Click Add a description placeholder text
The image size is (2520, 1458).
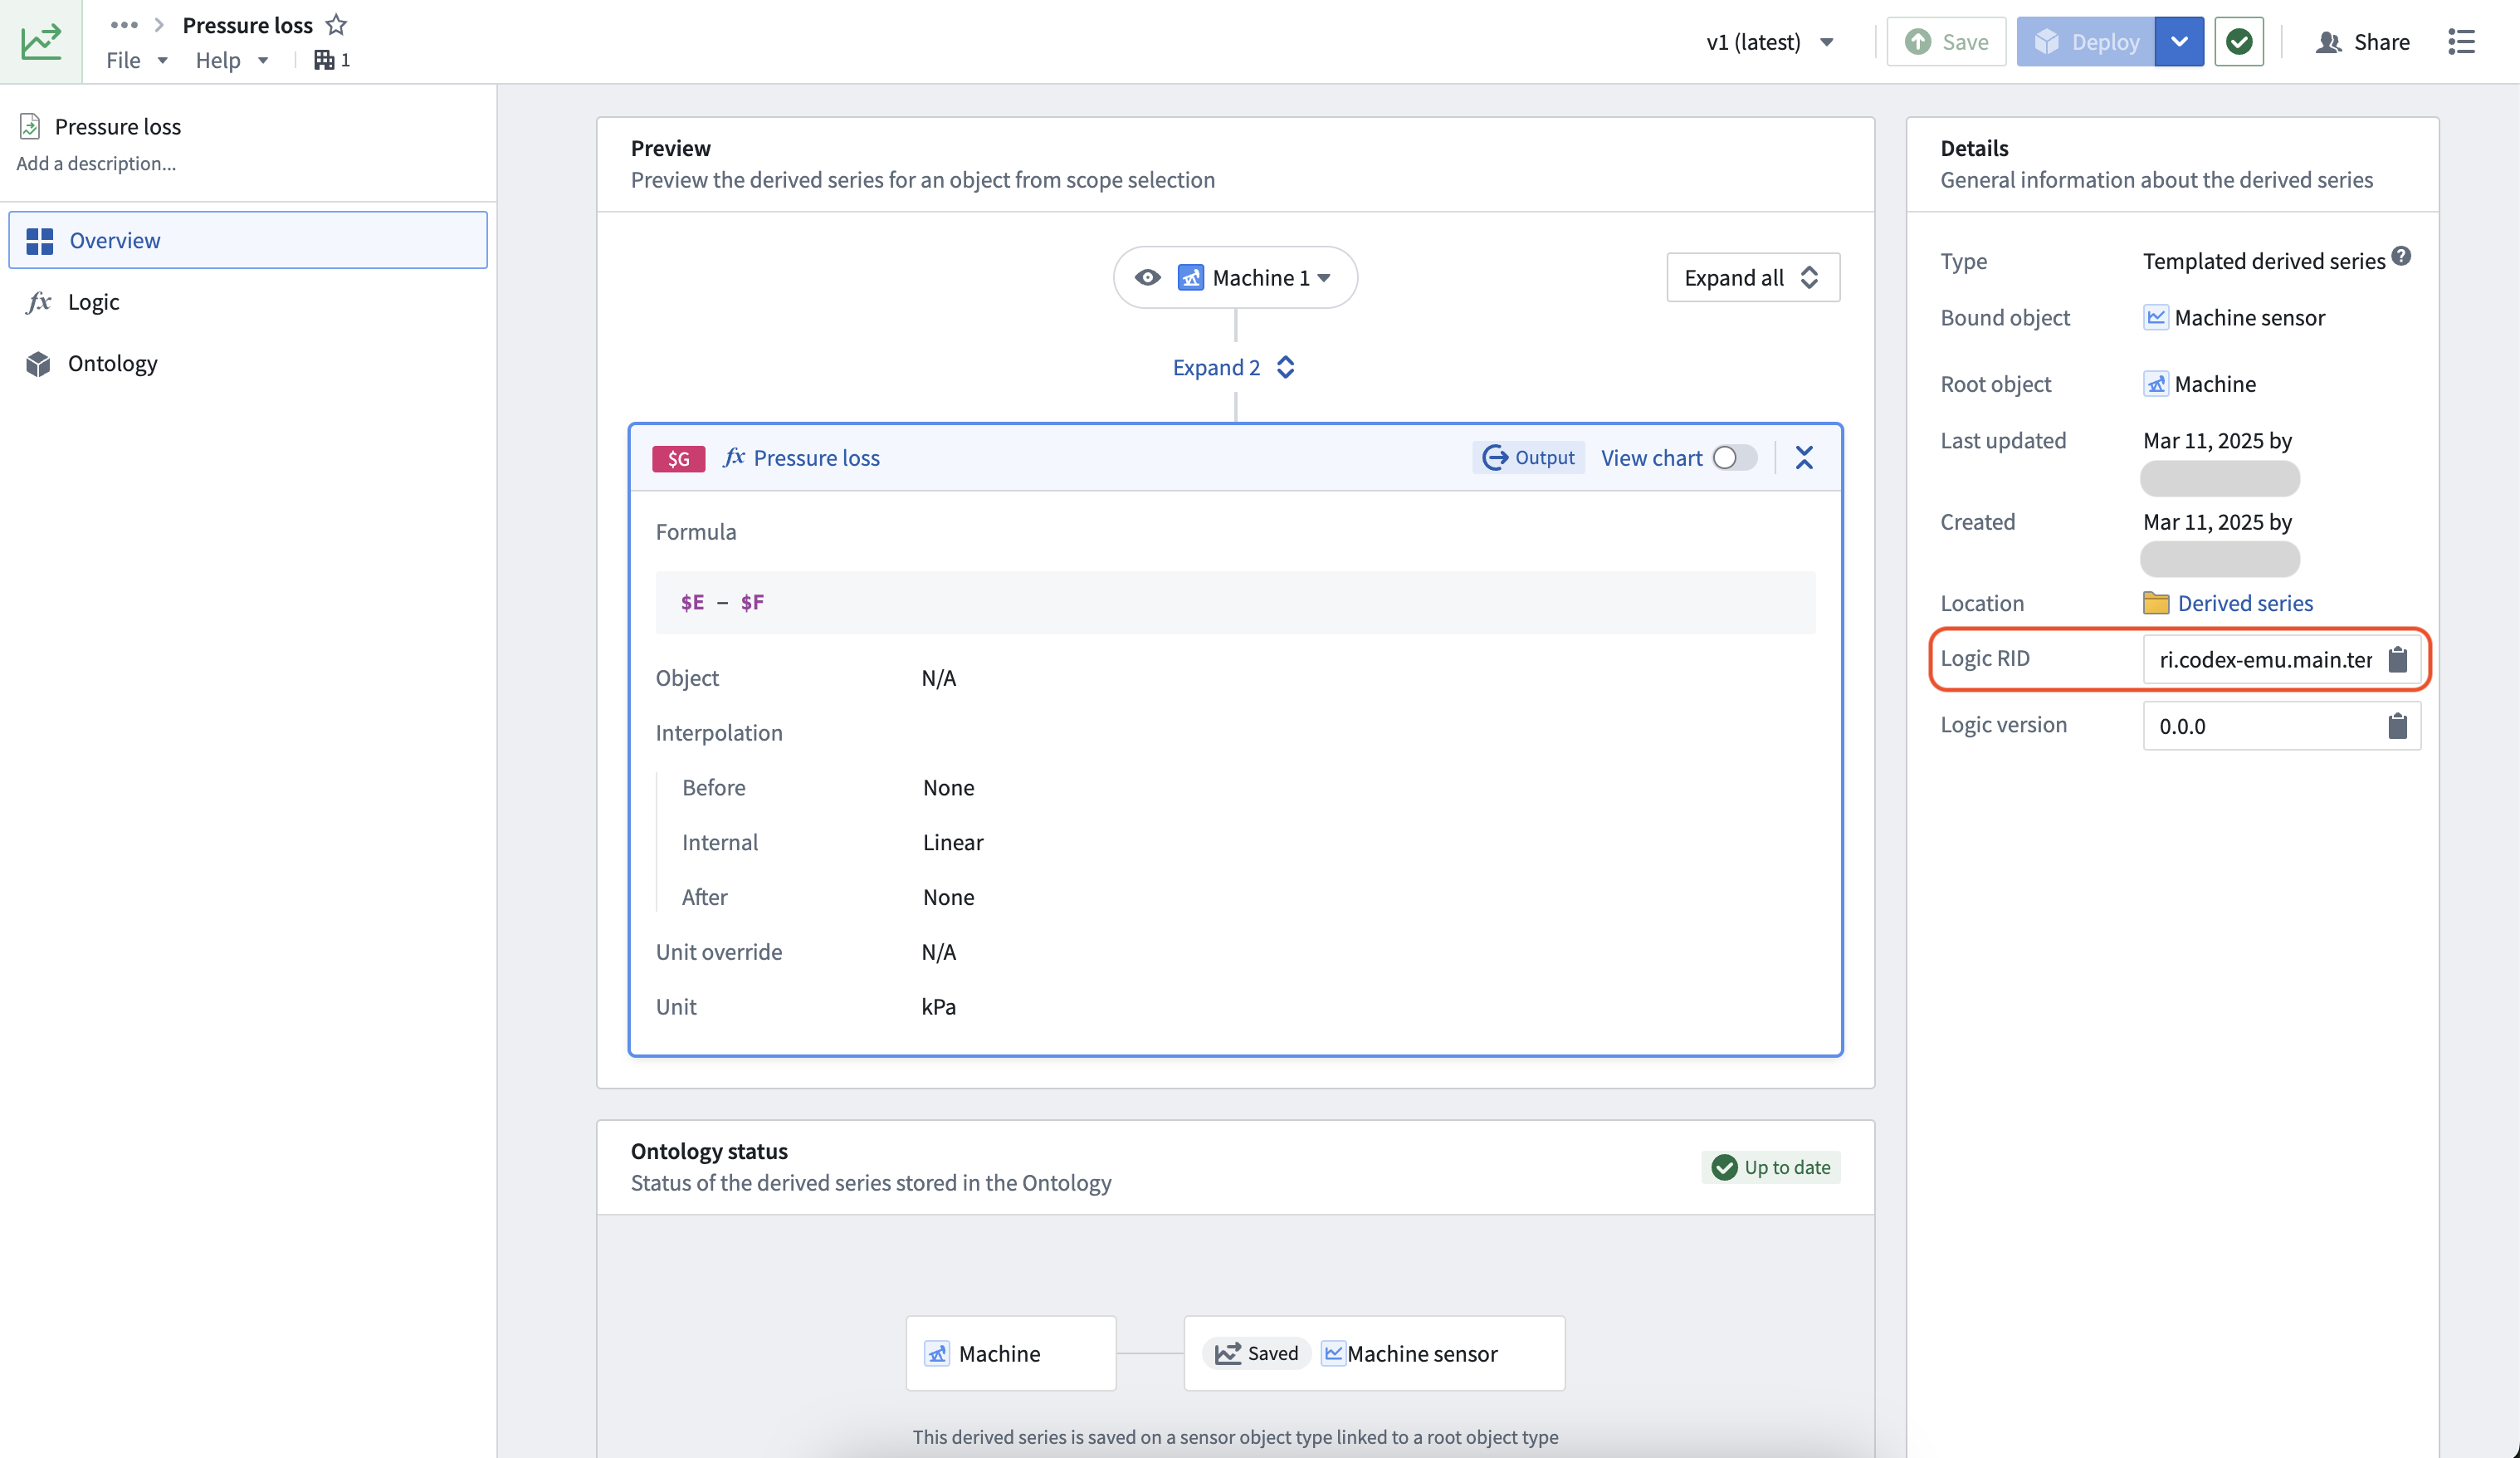click(96, 163)
